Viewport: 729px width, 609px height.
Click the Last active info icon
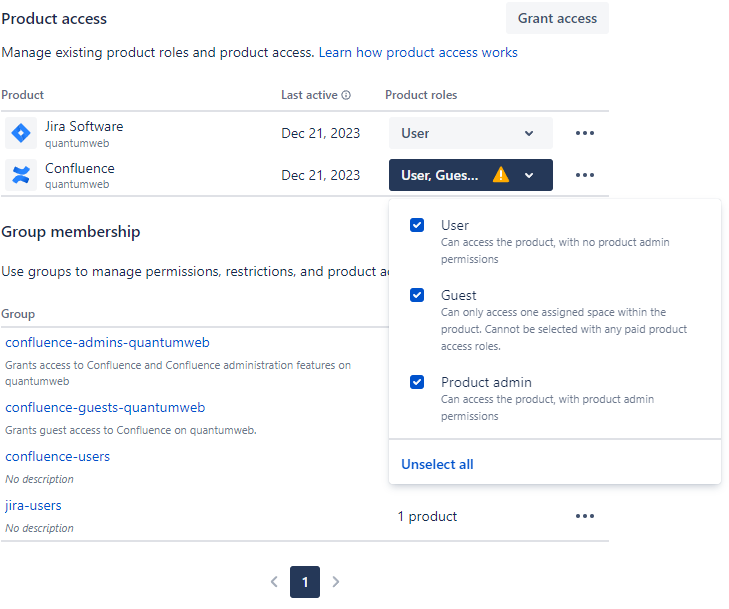click(346, 95)
